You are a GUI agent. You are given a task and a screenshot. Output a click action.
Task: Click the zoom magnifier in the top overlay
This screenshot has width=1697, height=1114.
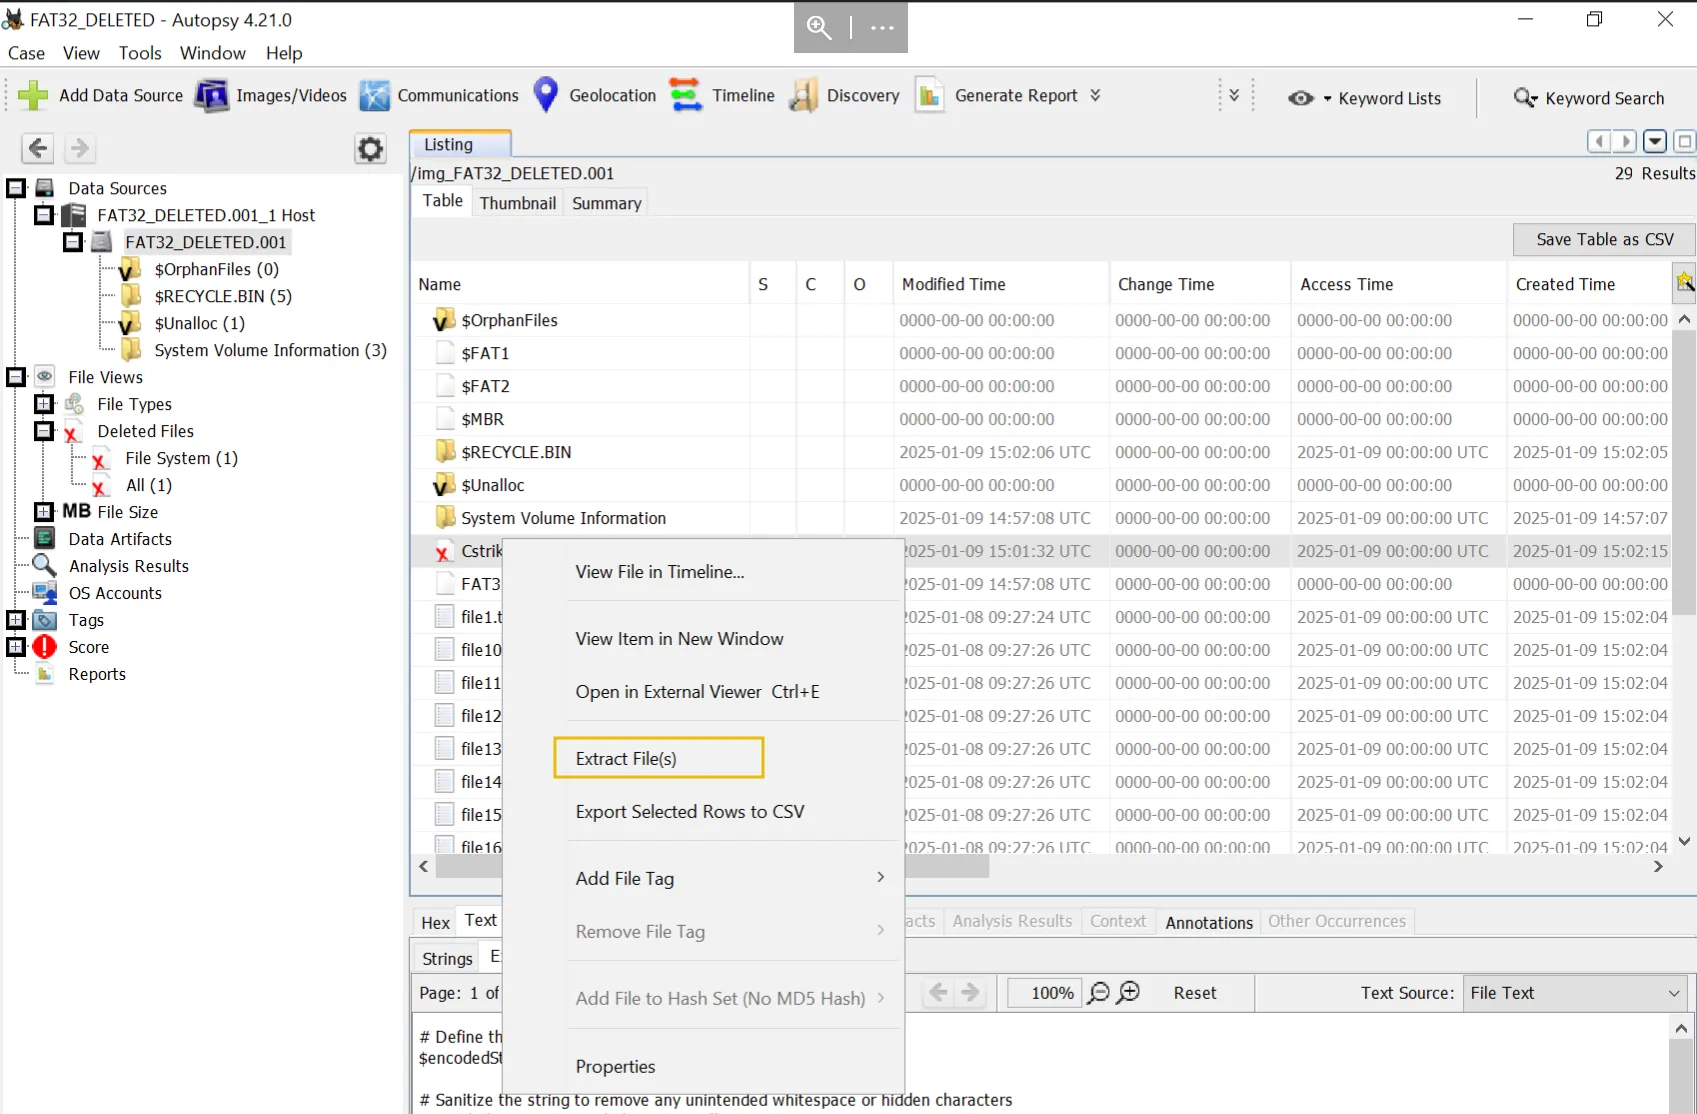[x=819, y=28]
